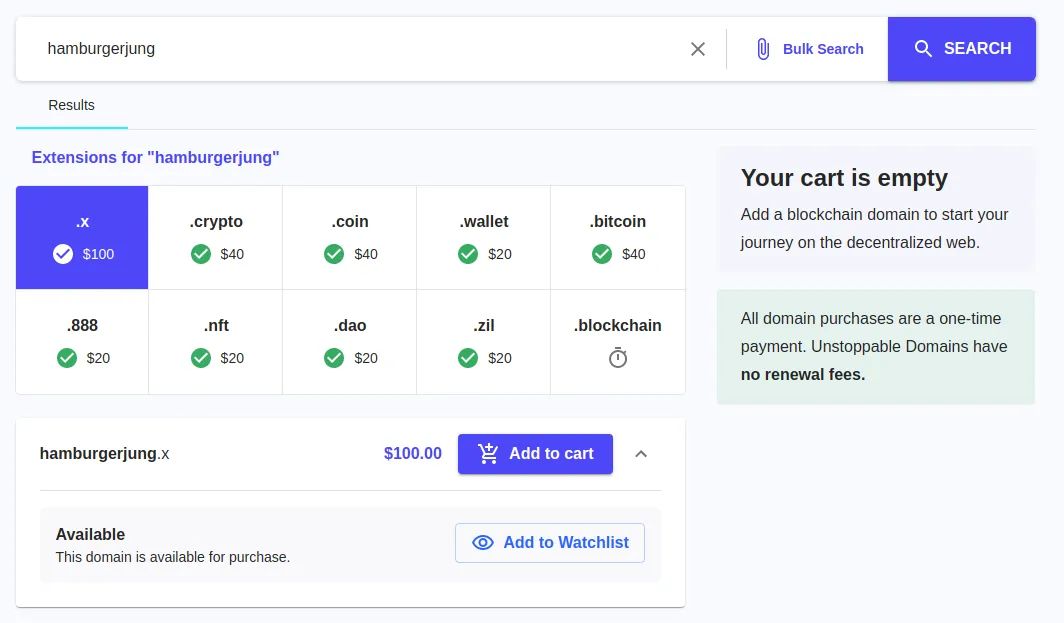Click the green checkmark icon for .wallet
Image resolution: width=1064 pixels, height=623 pixels.
(468, 254)
